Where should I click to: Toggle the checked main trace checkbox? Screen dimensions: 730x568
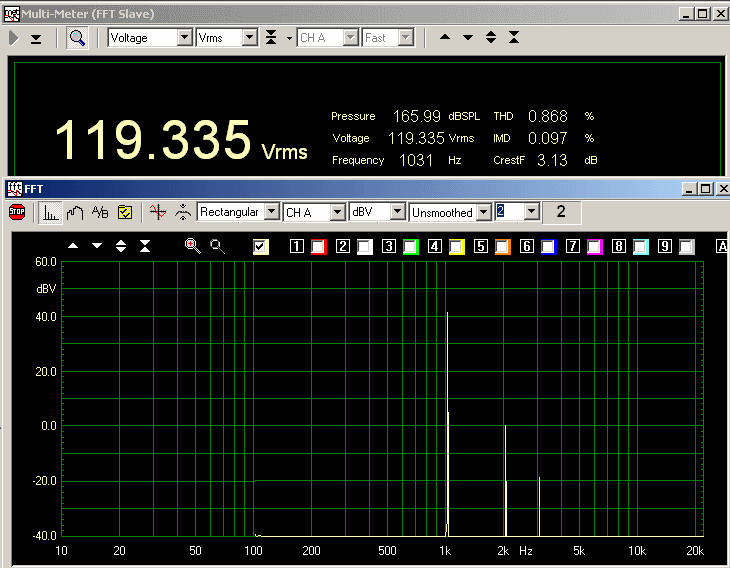pyautogui.click(x=261, y=246)
